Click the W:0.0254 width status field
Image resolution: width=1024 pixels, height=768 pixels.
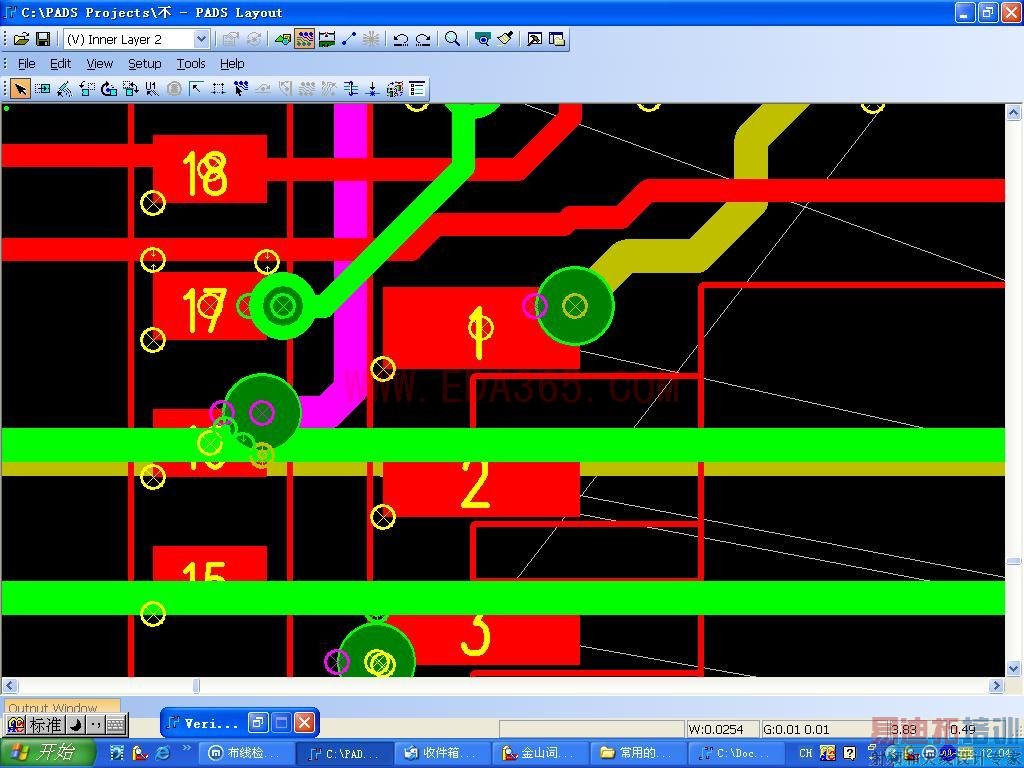click(x=723, y=729)
